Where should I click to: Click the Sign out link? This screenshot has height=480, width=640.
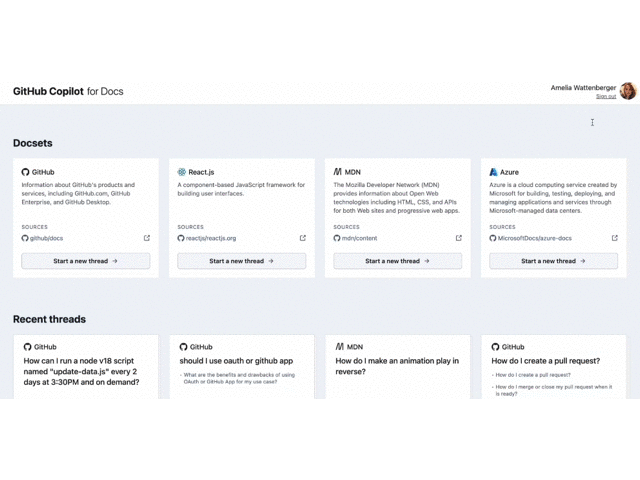pyautogui.click(x=606, y=96)
